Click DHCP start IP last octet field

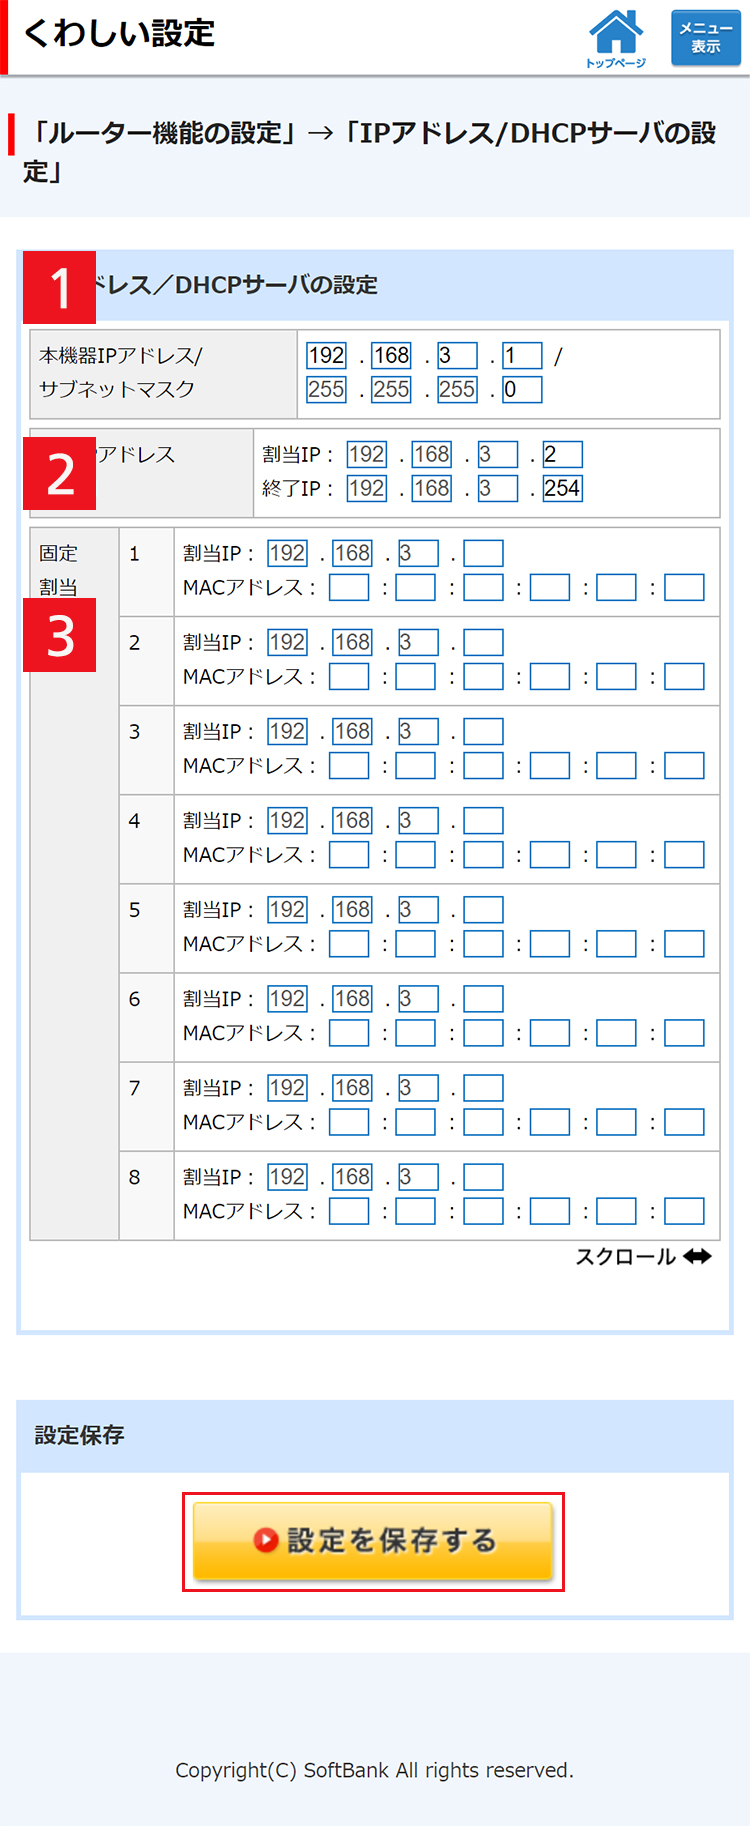pos(562,454)
